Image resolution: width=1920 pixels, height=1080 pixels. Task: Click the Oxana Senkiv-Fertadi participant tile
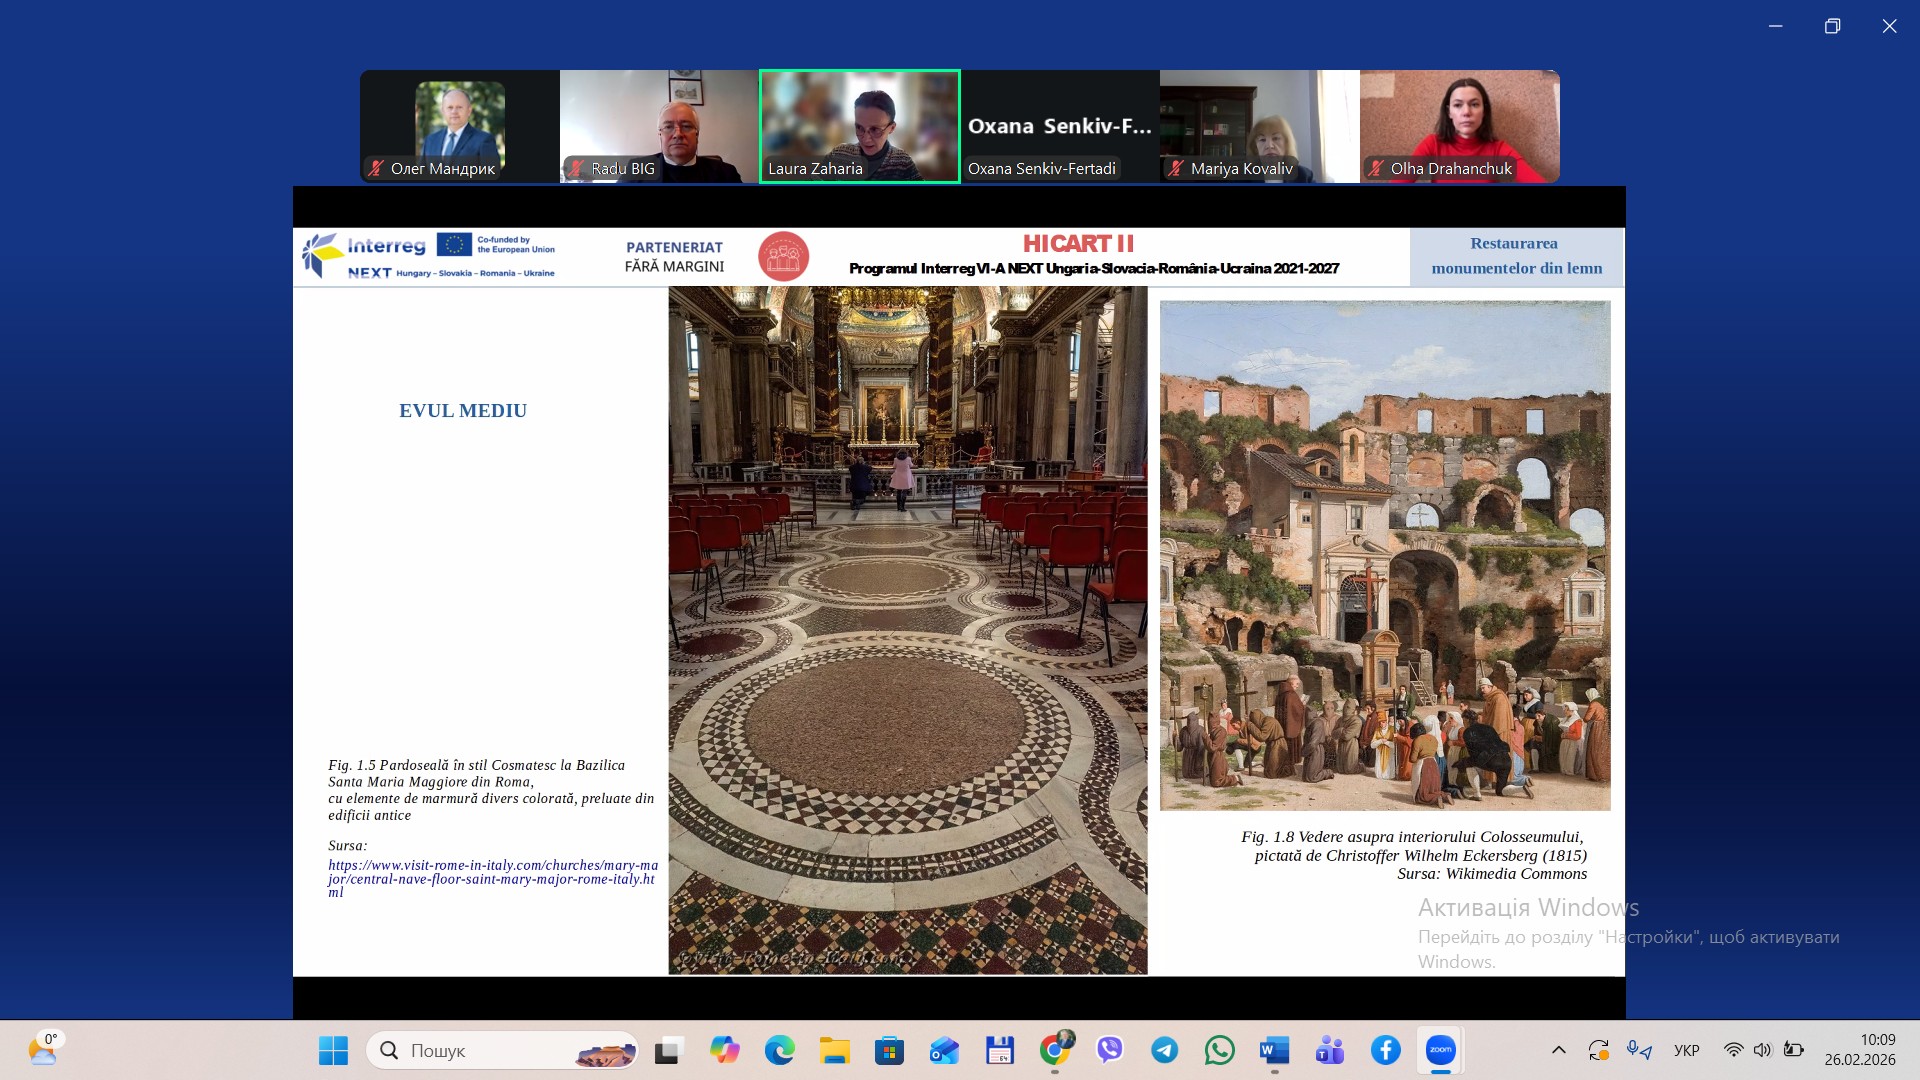point(1059,126)
